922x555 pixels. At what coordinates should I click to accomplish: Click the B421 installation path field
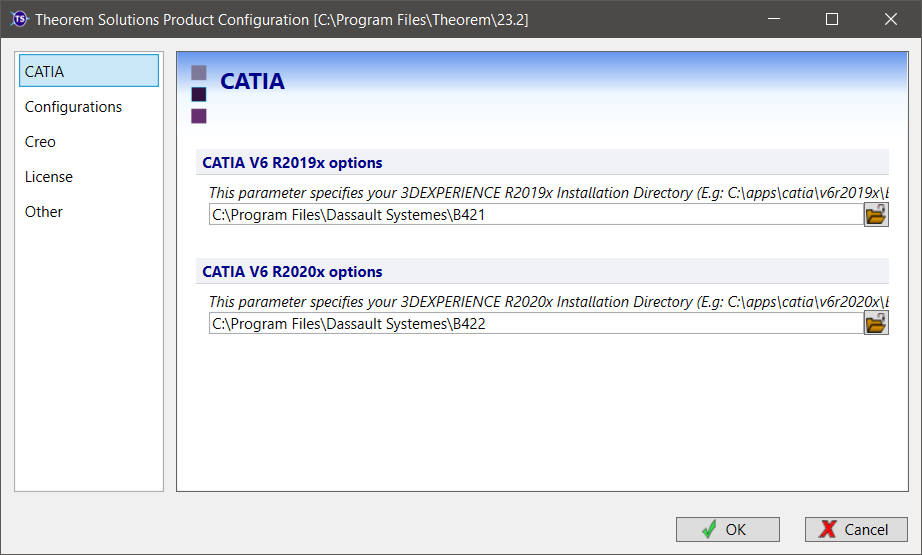pyautogui.click(x=536, y=215)
